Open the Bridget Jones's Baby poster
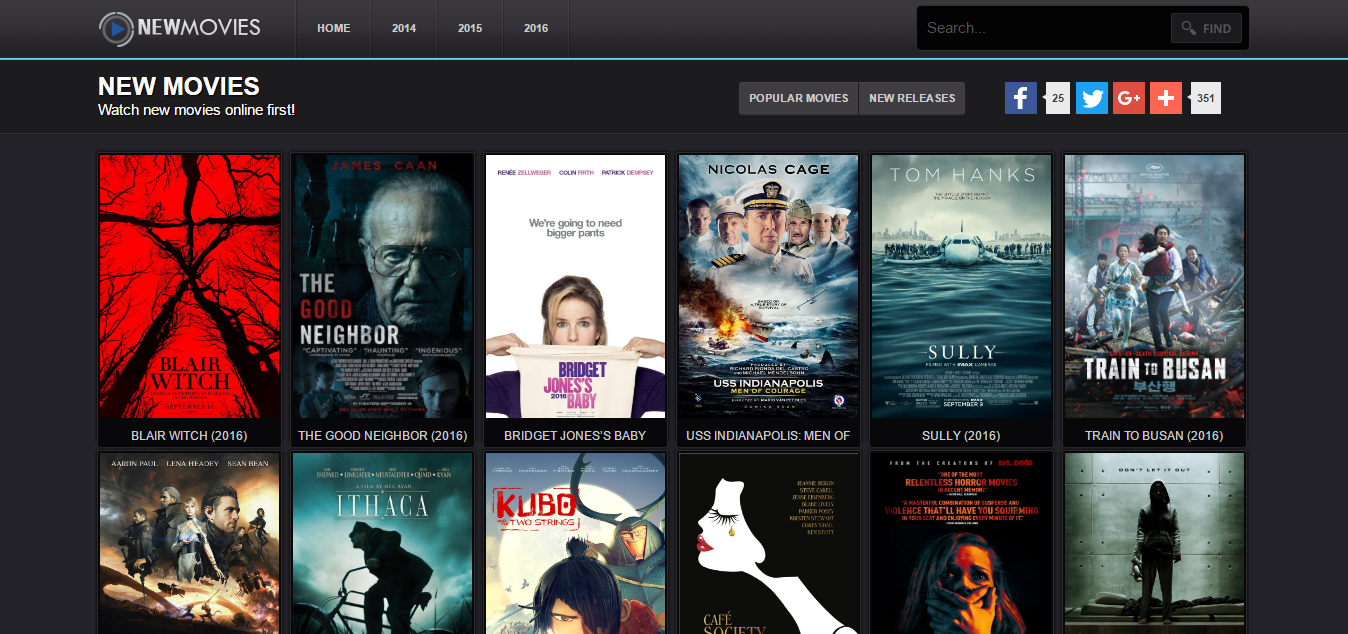 coord(576,286)
